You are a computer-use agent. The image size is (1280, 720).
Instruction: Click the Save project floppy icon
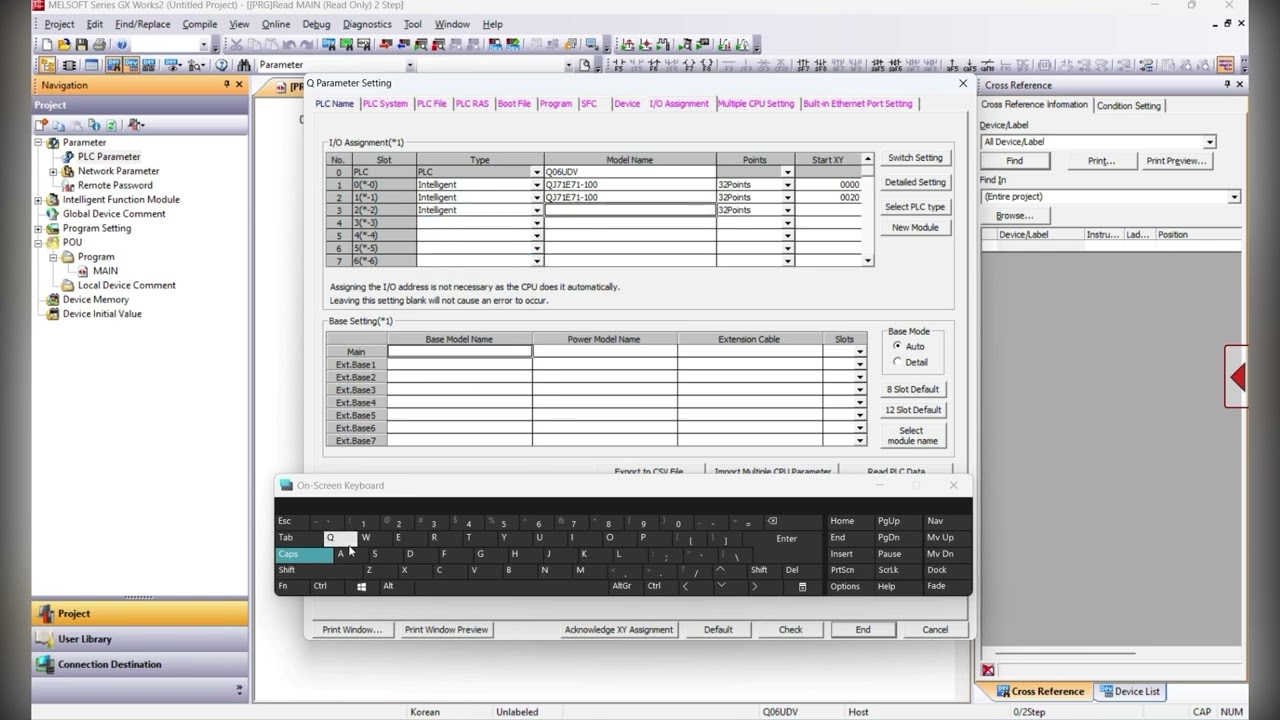(81, 45)
